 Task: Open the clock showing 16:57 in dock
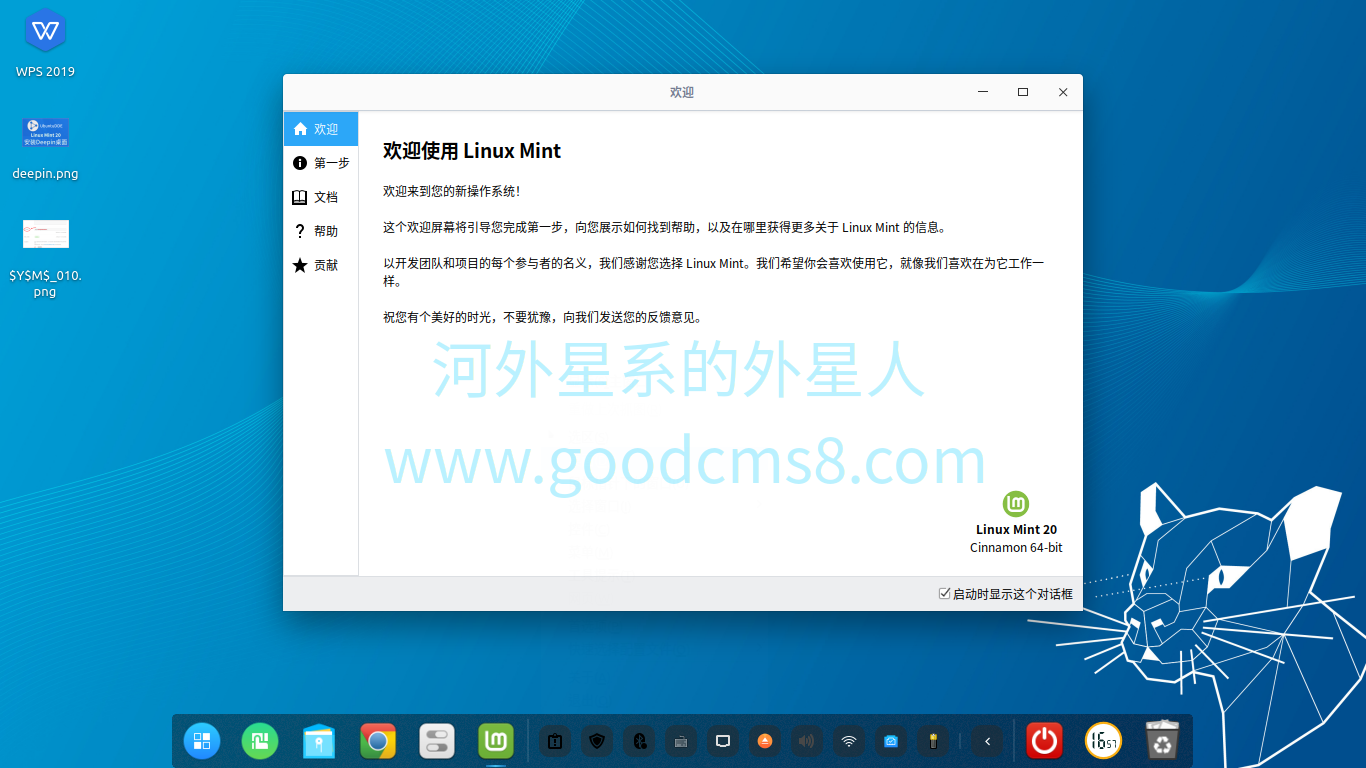[x=1103, y=741]
